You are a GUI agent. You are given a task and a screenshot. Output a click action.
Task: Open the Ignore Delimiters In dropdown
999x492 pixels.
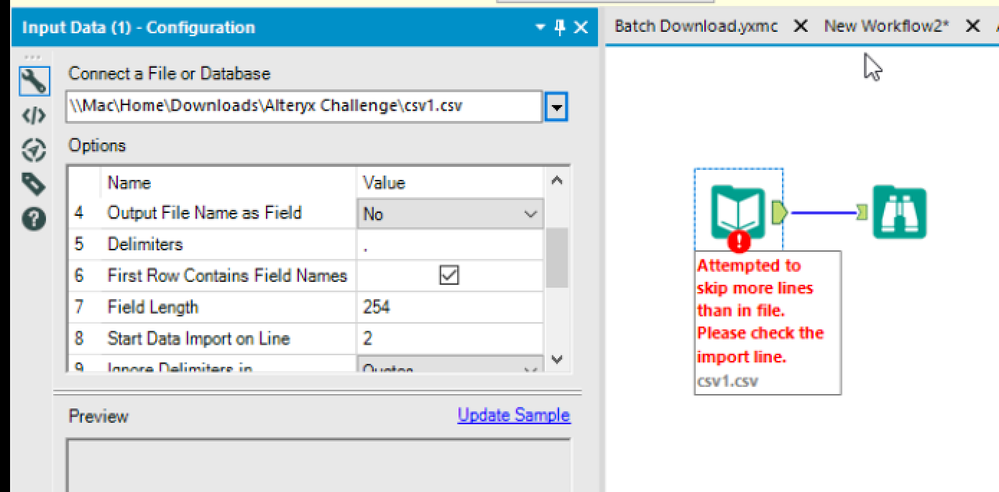pyautogui.click(x=450, y=366)
